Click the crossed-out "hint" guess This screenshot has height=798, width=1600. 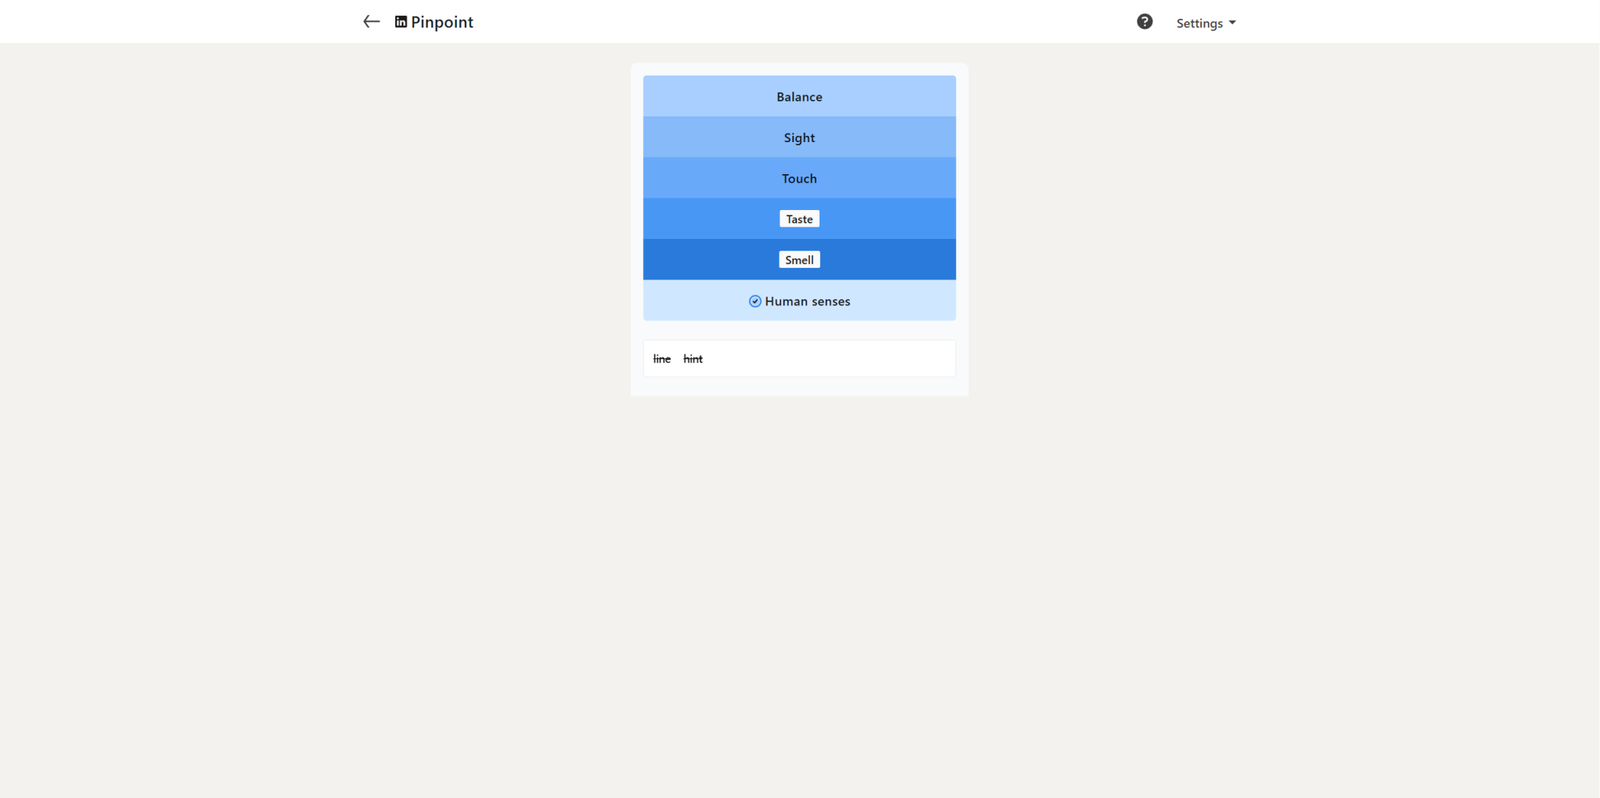[x=693, y=359]
